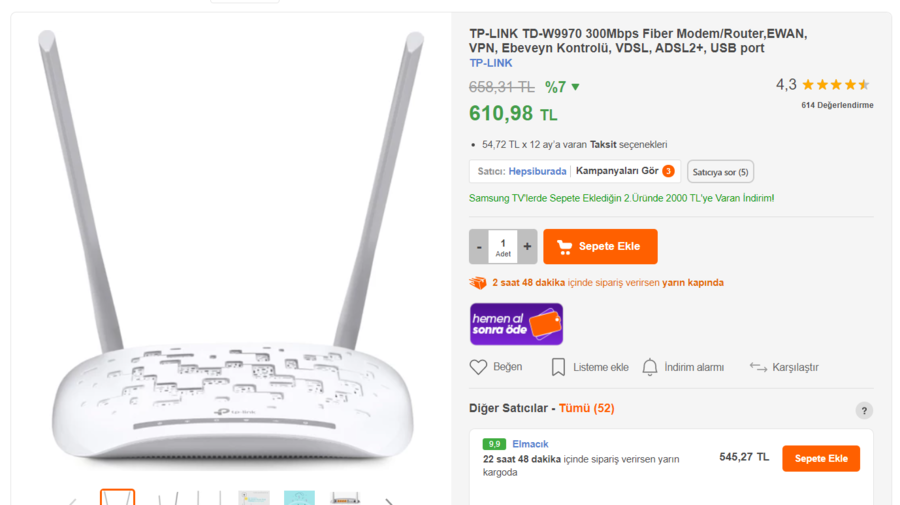Expand the %7 discount arrow
The width and height of the screenshot is (900, 505).
pos(576,87)
